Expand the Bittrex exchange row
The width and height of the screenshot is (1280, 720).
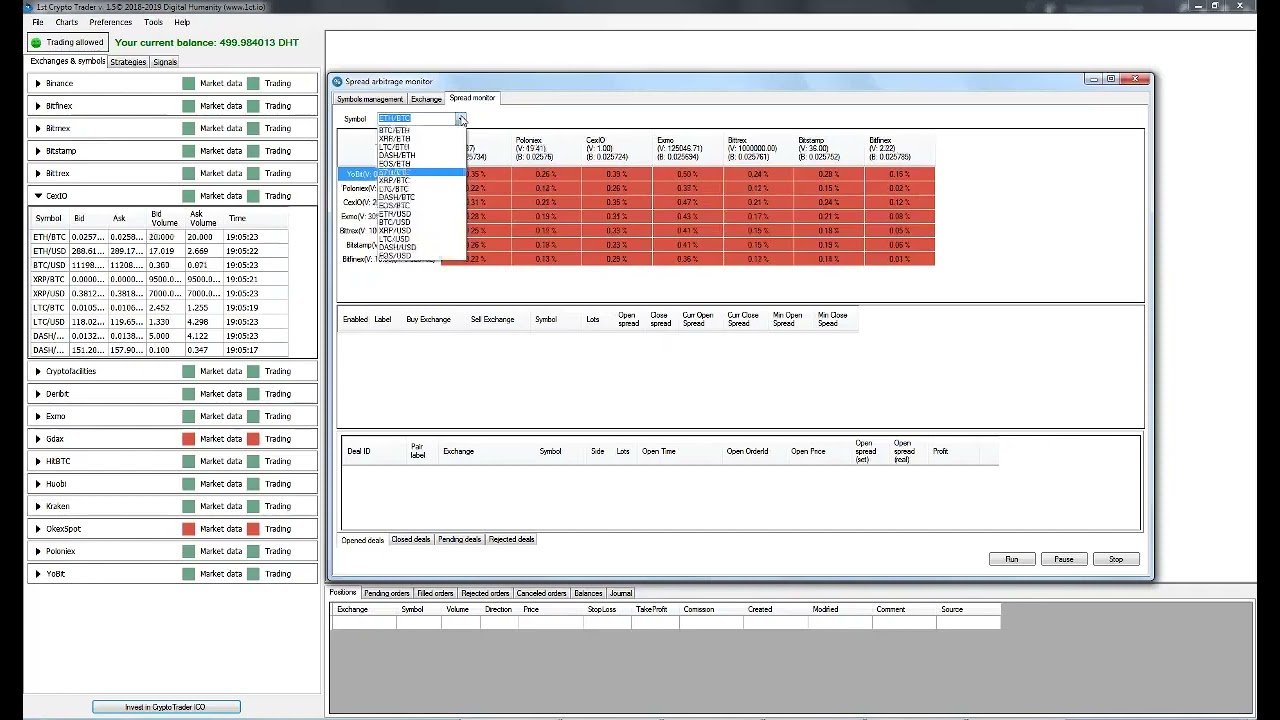point(38,174)
